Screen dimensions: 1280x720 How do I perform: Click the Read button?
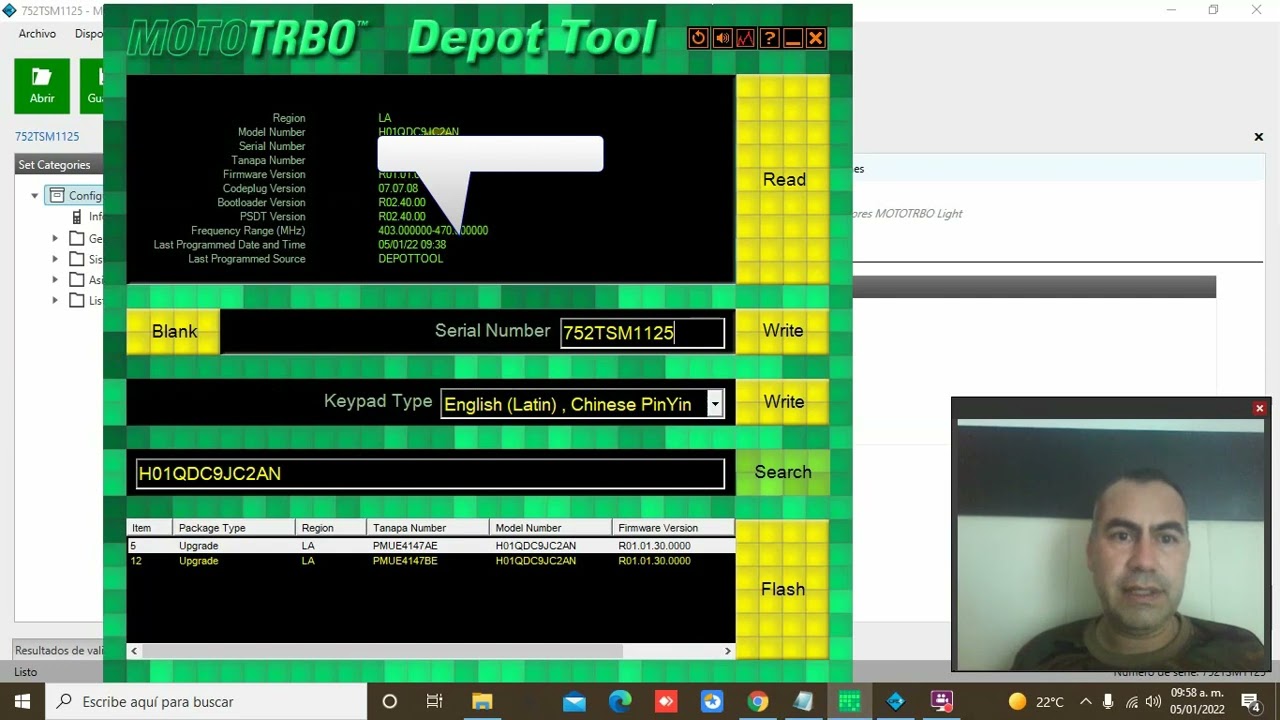click(784, 180)
